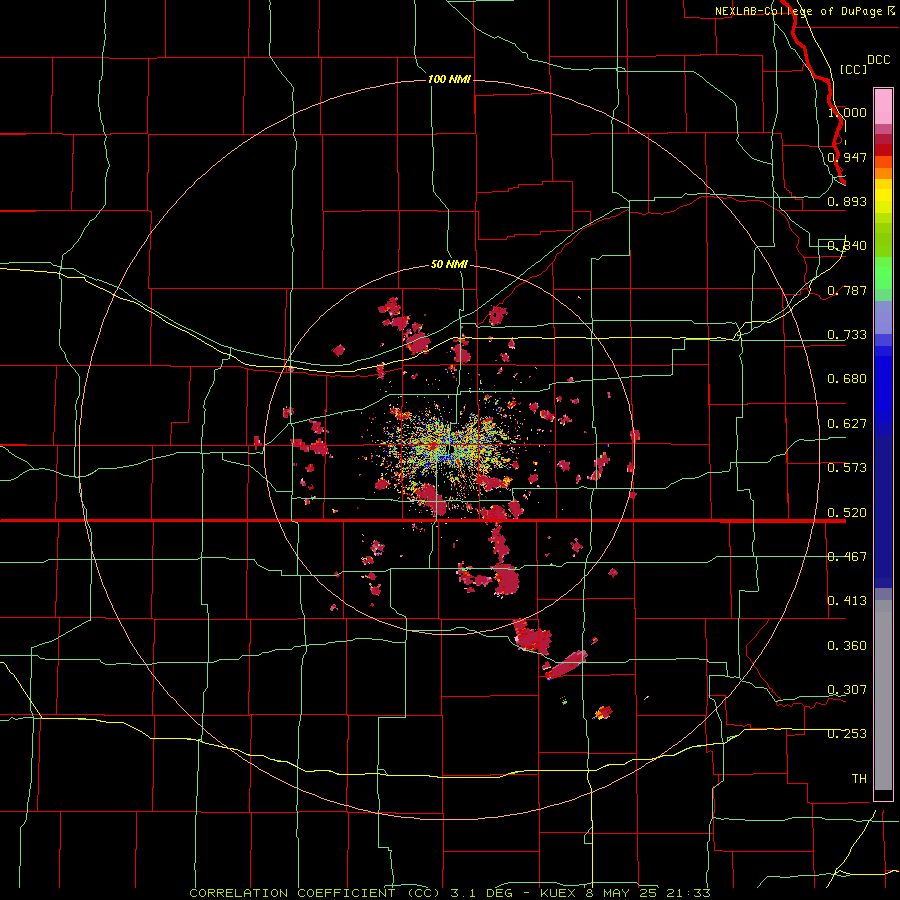900x900 pixels.
Task: Select the 0.733 legend value
Action: pyautogui.click(x=847, y=335)
